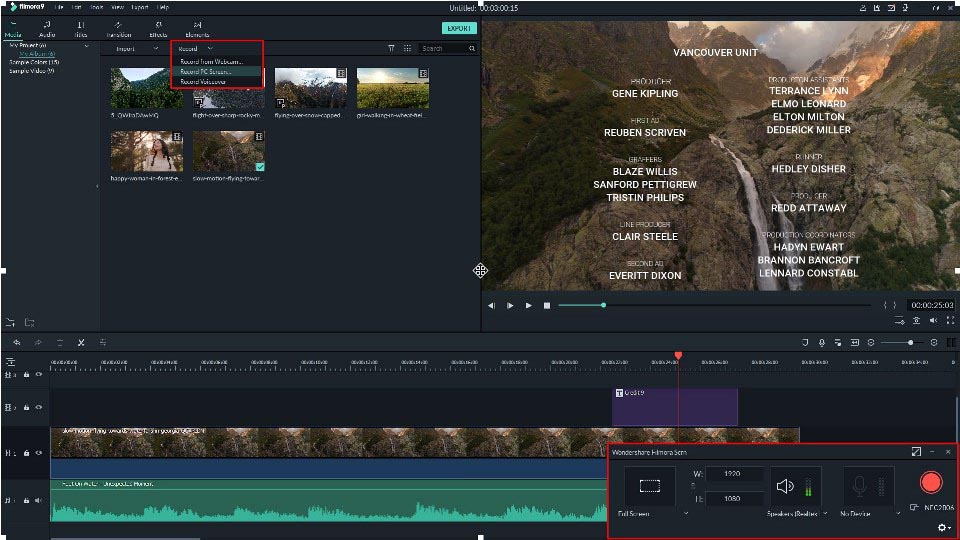Collapse the My Project tree arrow
This screenshot has height=540, width=960.
tap(86, 45)
